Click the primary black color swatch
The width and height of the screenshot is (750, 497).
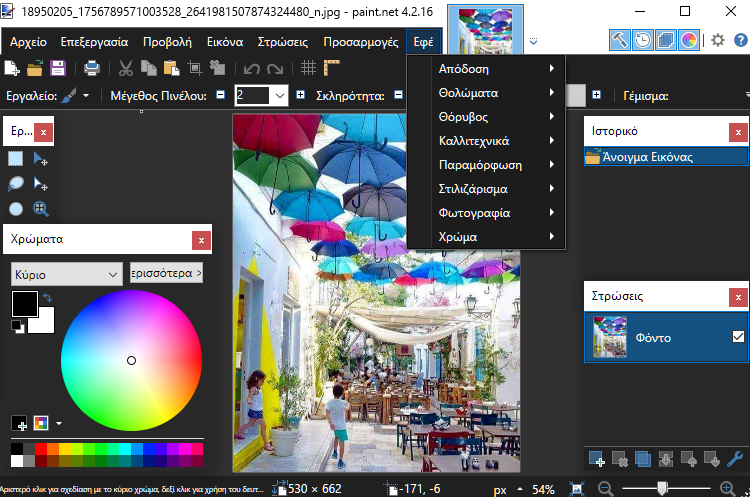[x=24, y=303]
